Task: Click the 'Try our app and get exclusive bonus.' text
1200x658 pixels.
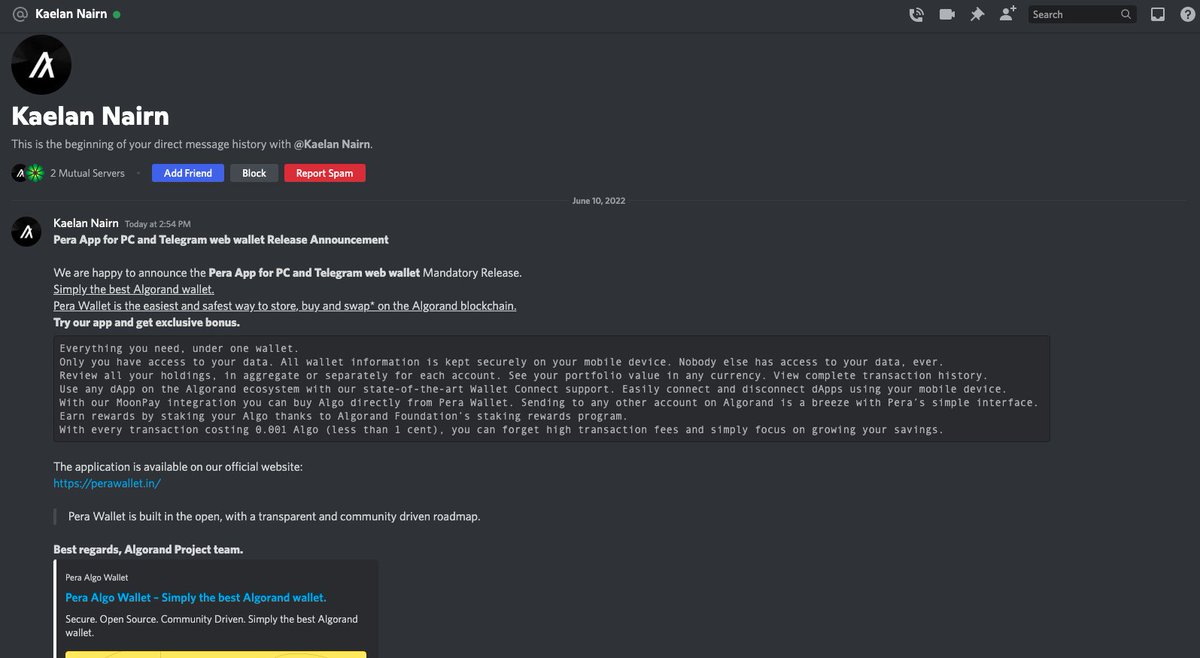Action: click(147, 323)
